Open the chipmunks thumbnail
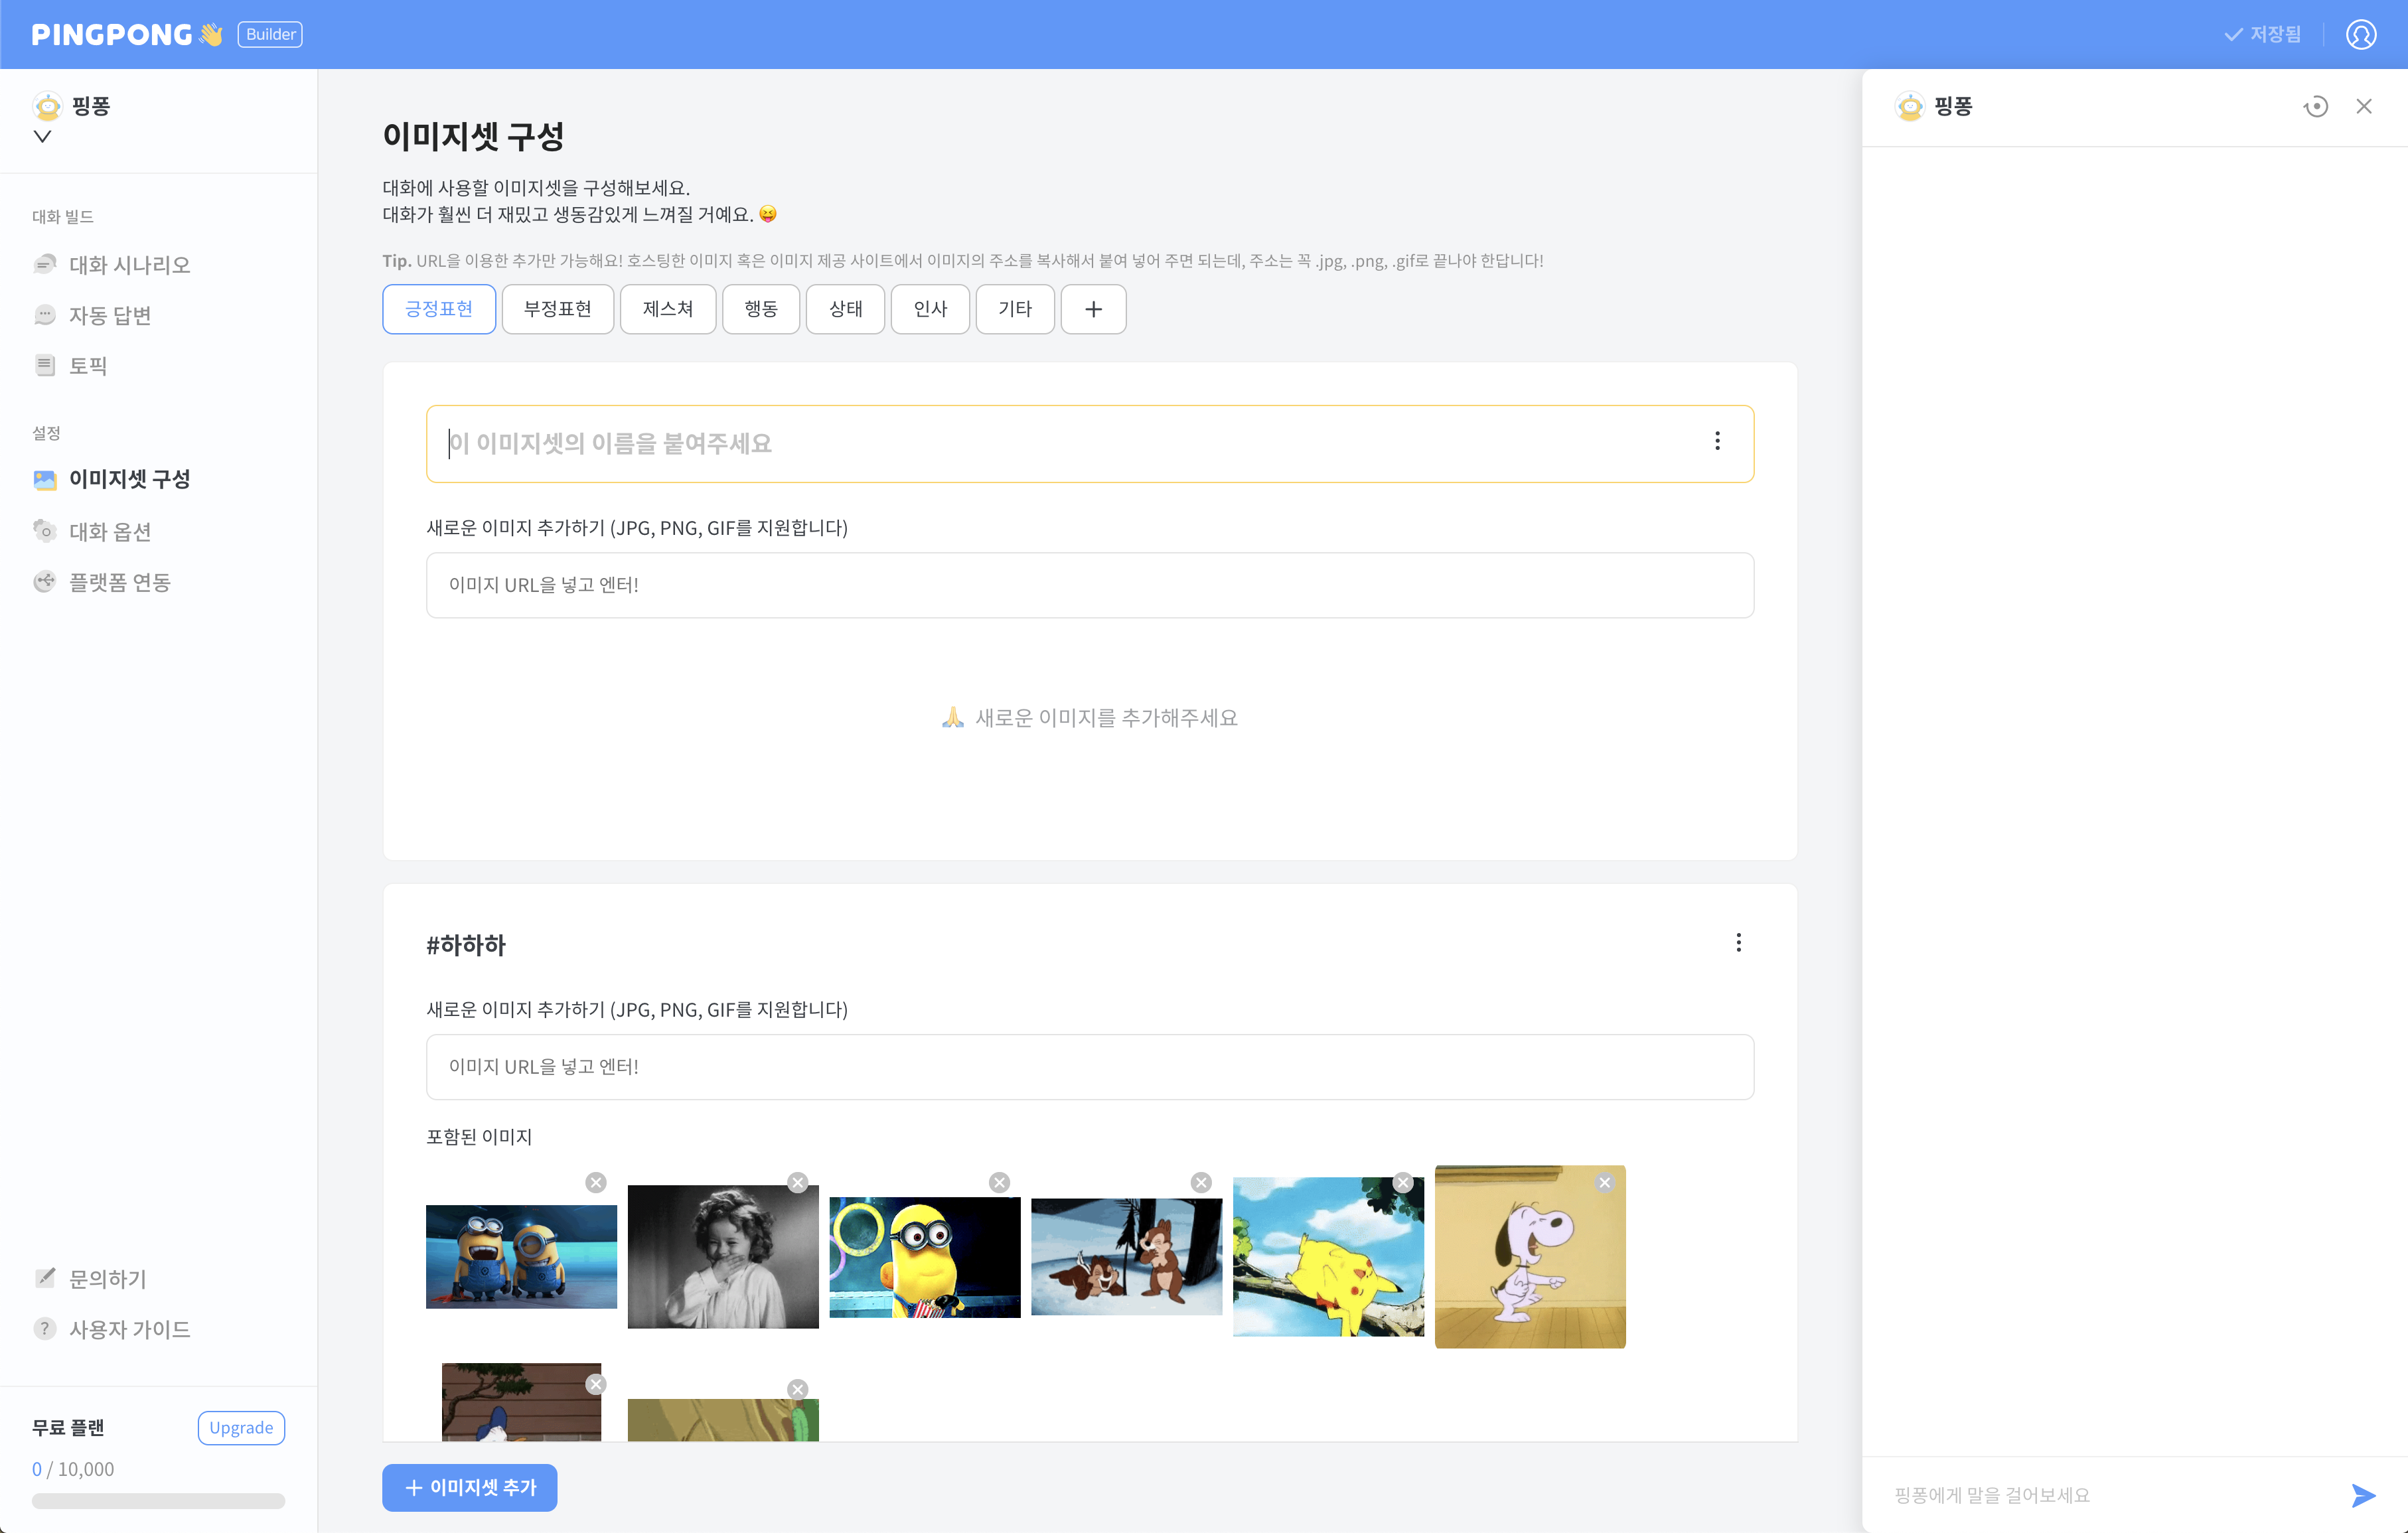This screenshot has width=2408, height=1533. [x=1126, y=1256]
